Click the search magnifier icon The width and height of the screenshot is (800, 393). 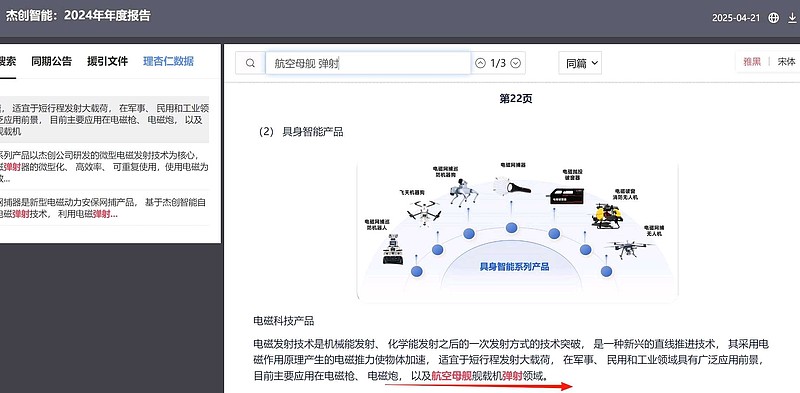click(x=250, y=63)
